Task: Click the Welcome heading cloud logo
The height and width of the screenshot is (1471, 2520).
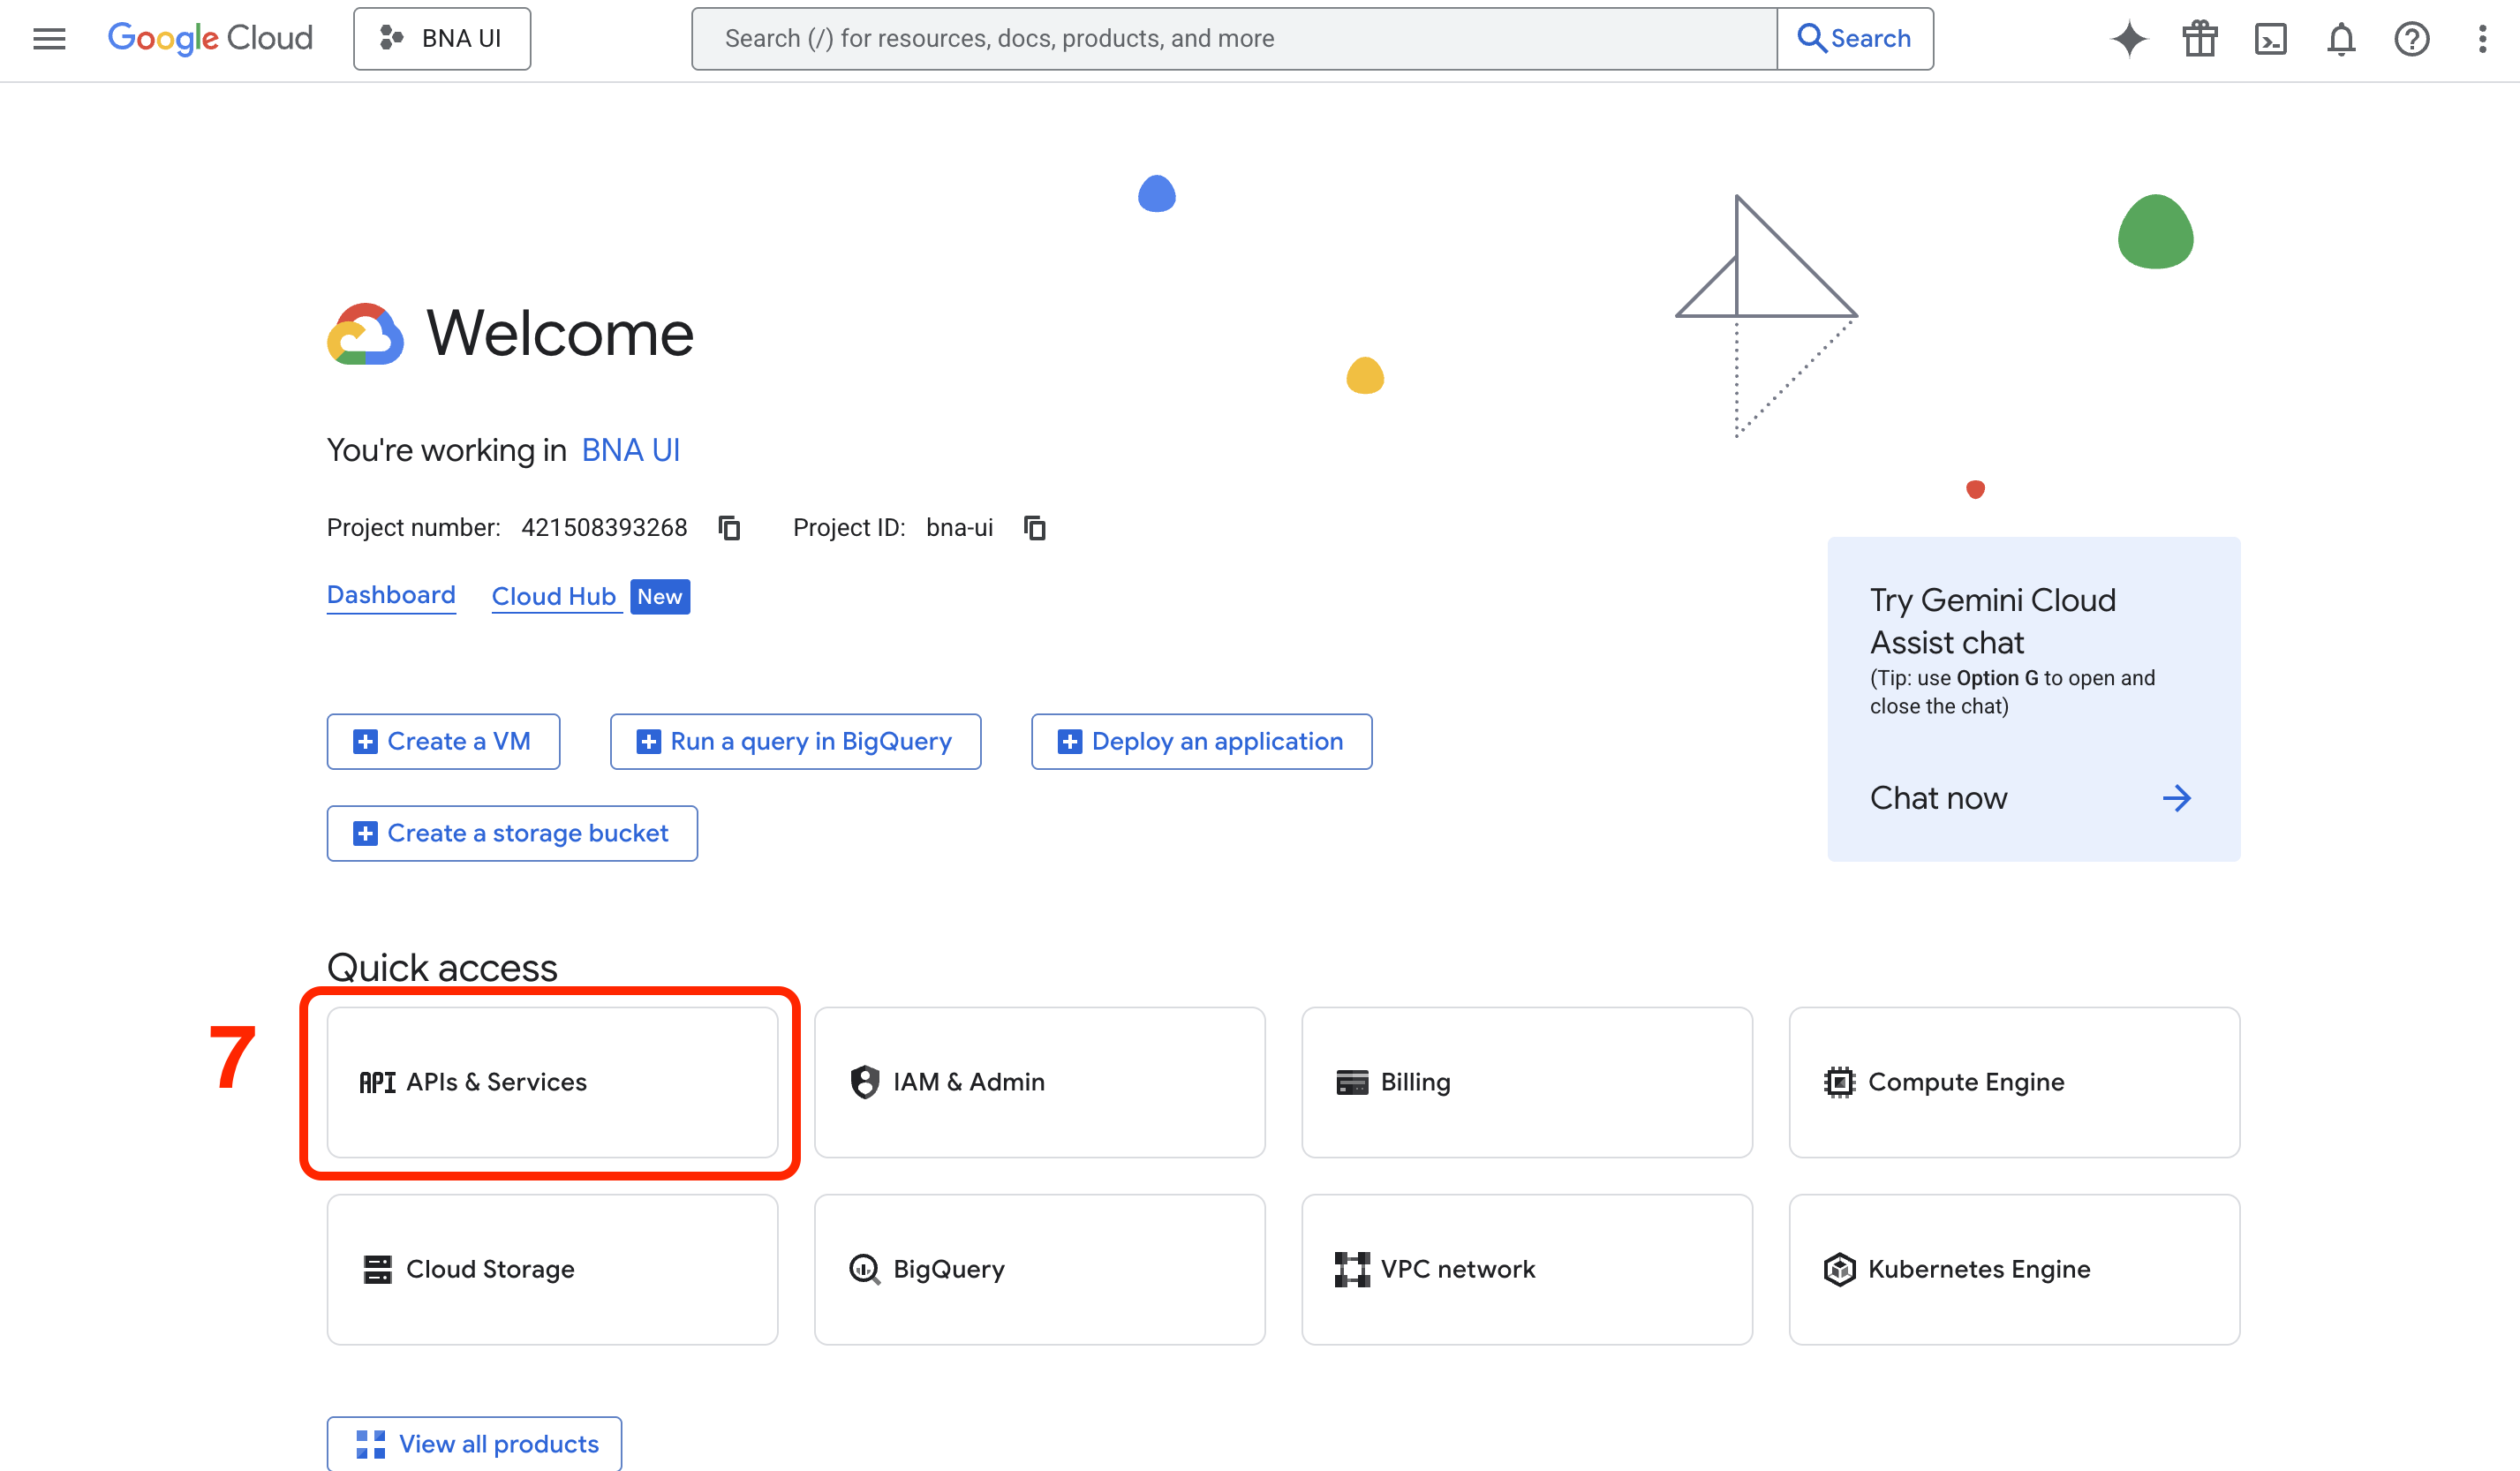Action: point(365,334)
